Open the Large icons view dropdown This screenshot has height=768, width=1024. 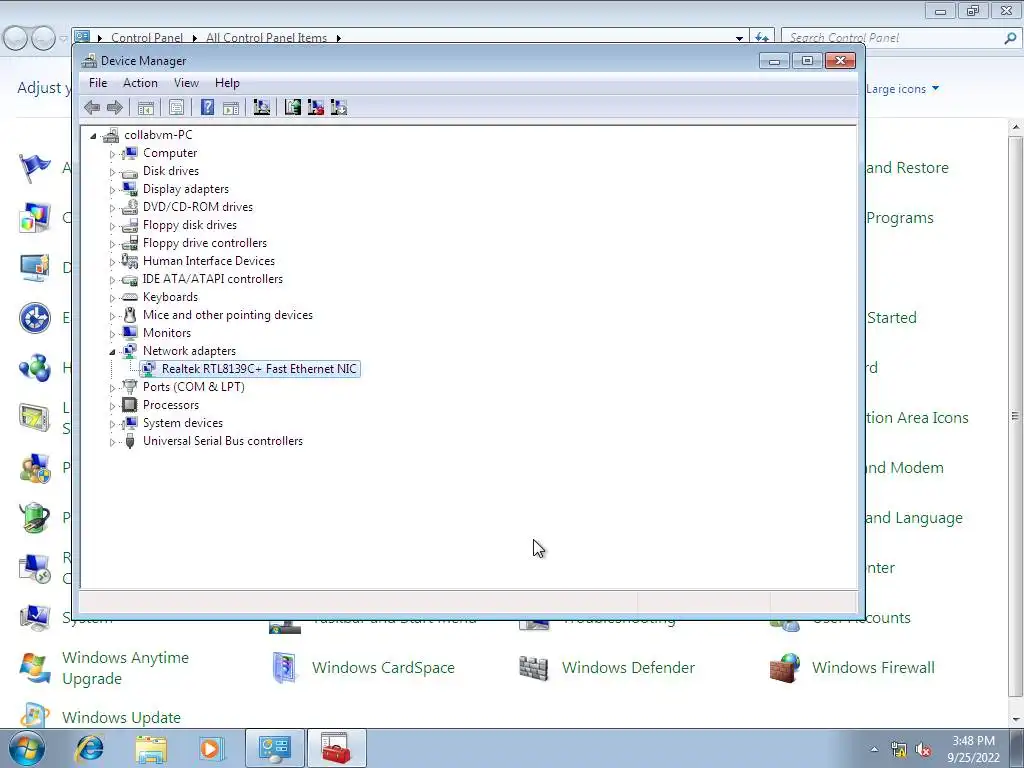point(903,89)
